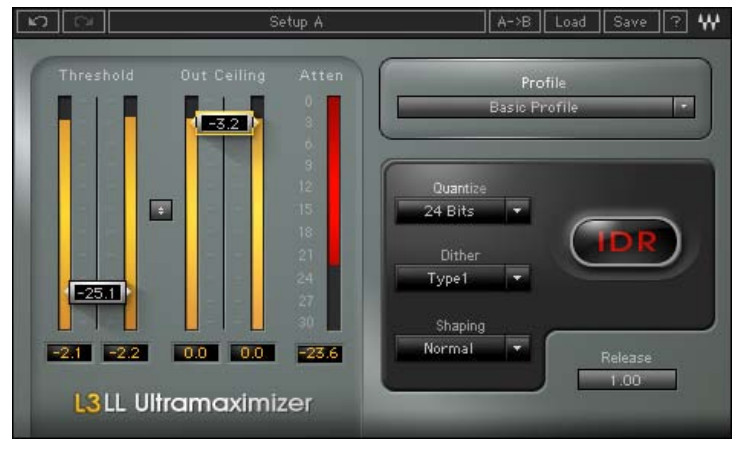The image size is (742, 450).
Task: Click the Shaping dropdown arrow
Action: (517, 349)
